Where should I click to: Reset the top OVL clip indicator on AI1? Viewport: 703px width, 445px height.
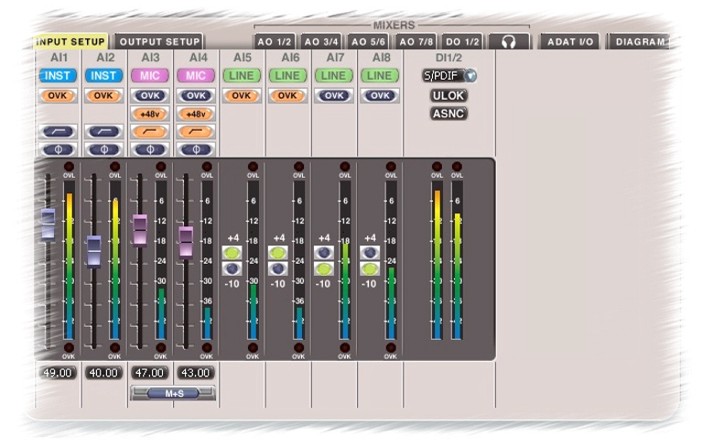tap(69, 166)
